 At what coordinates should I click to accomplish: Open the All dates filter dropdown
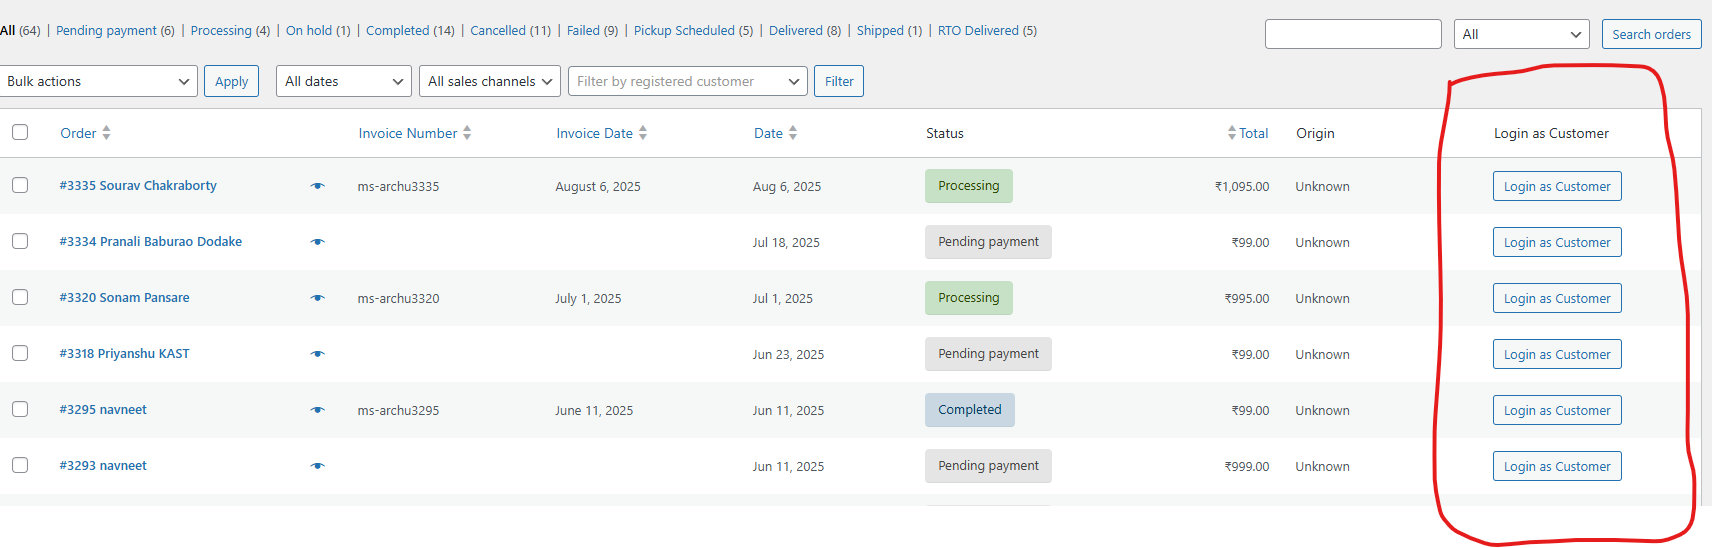click(x=344, y=81)
